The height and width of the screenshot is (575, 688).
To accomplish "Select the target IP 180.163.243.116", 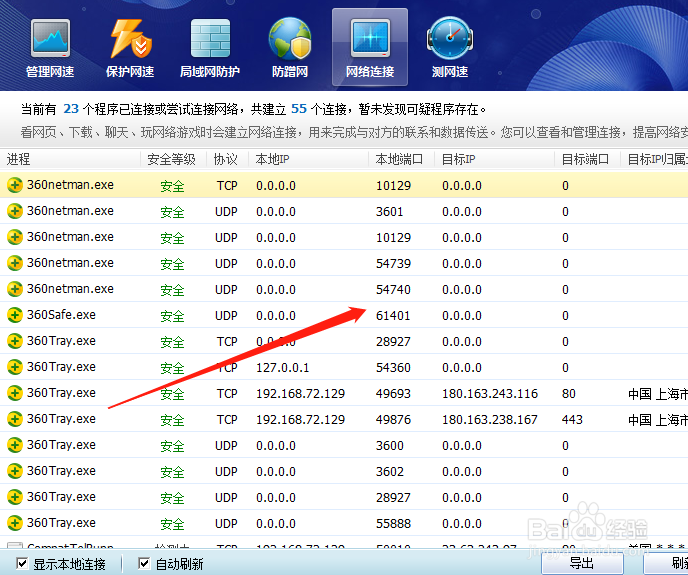I will (x=490, y=393).
